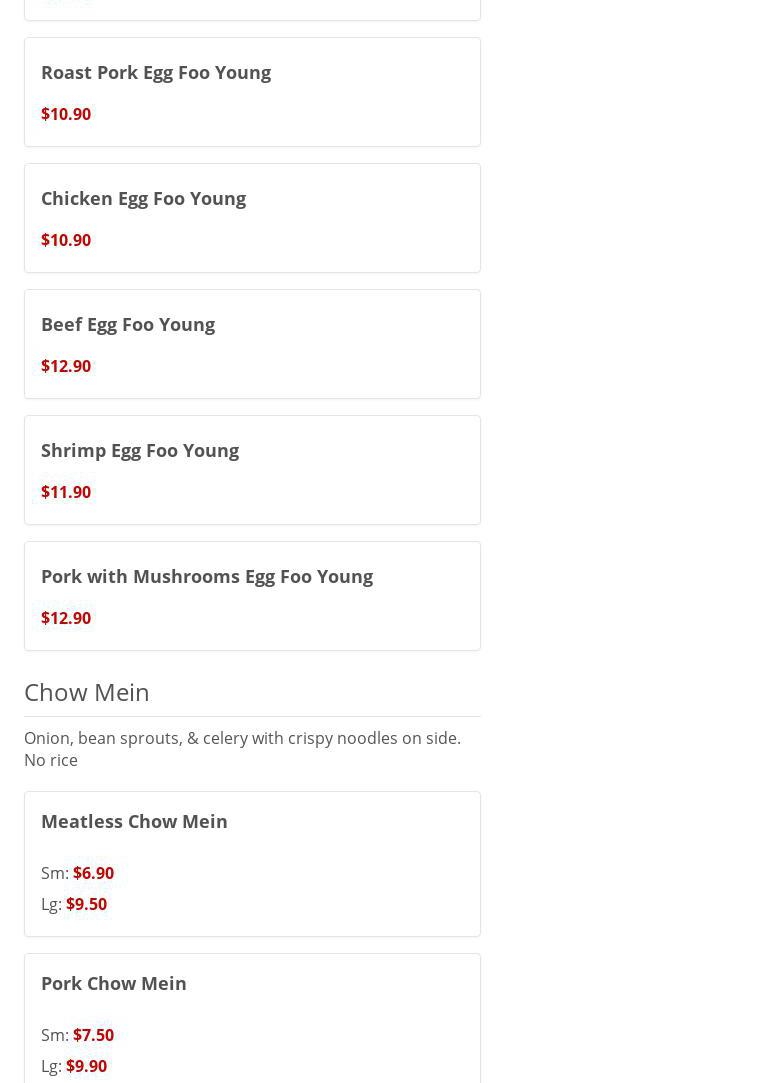Click the $11.90 Shrimp Egg Foo Young price
Screen dimensions: 770x1083
point(66,492)
